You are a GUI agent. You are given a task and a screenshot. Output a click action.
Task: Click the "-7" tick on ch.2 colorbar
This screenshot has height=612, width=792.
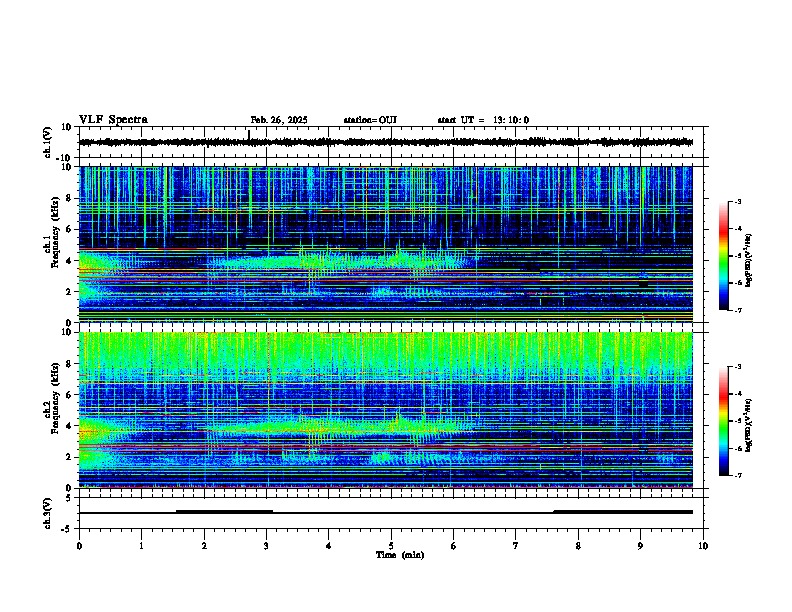tap(738, 475)
